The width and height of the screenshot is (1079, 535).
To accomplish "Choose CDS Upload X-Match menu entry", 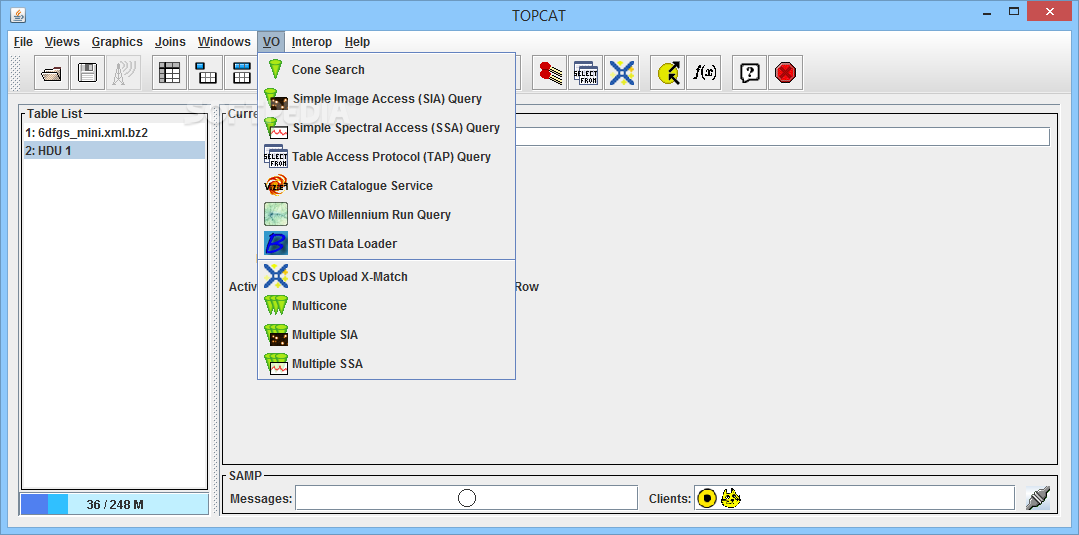I will [x=386, y=276].
